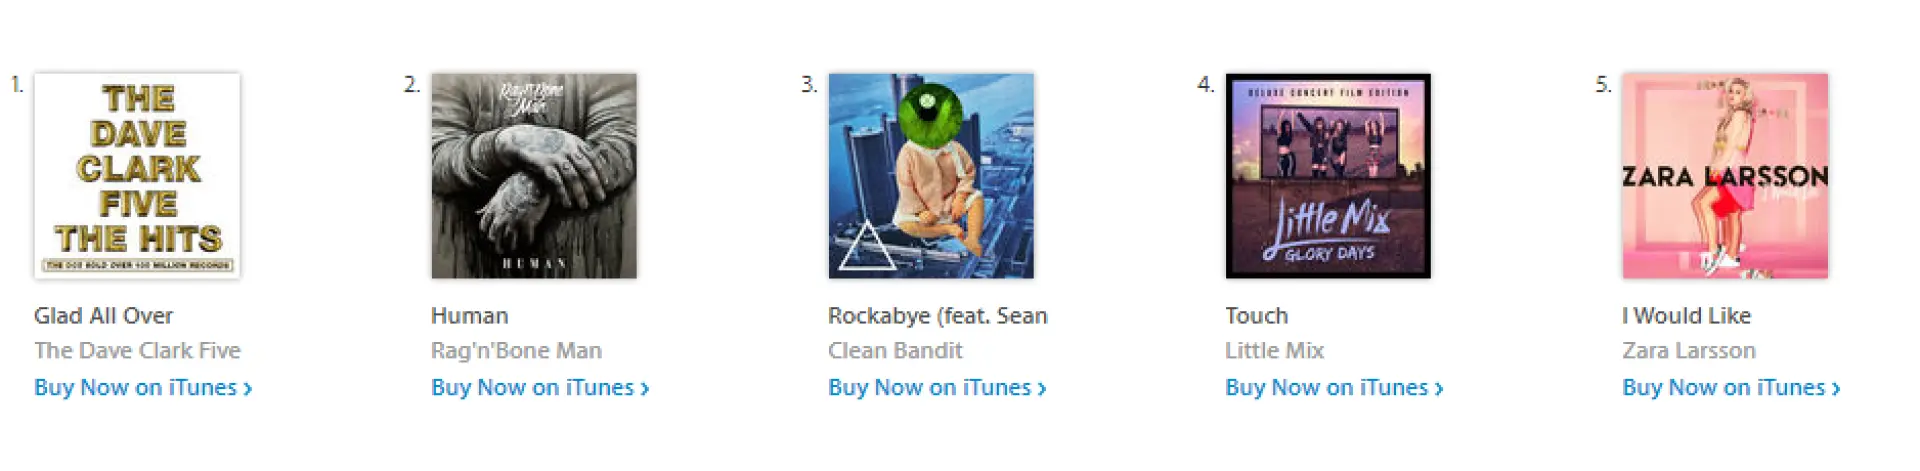Image resolution: width=1920 pixels, height=471 pixels.
Task: Go to The Dave Clark Five artist
Action: click(138, 351)
